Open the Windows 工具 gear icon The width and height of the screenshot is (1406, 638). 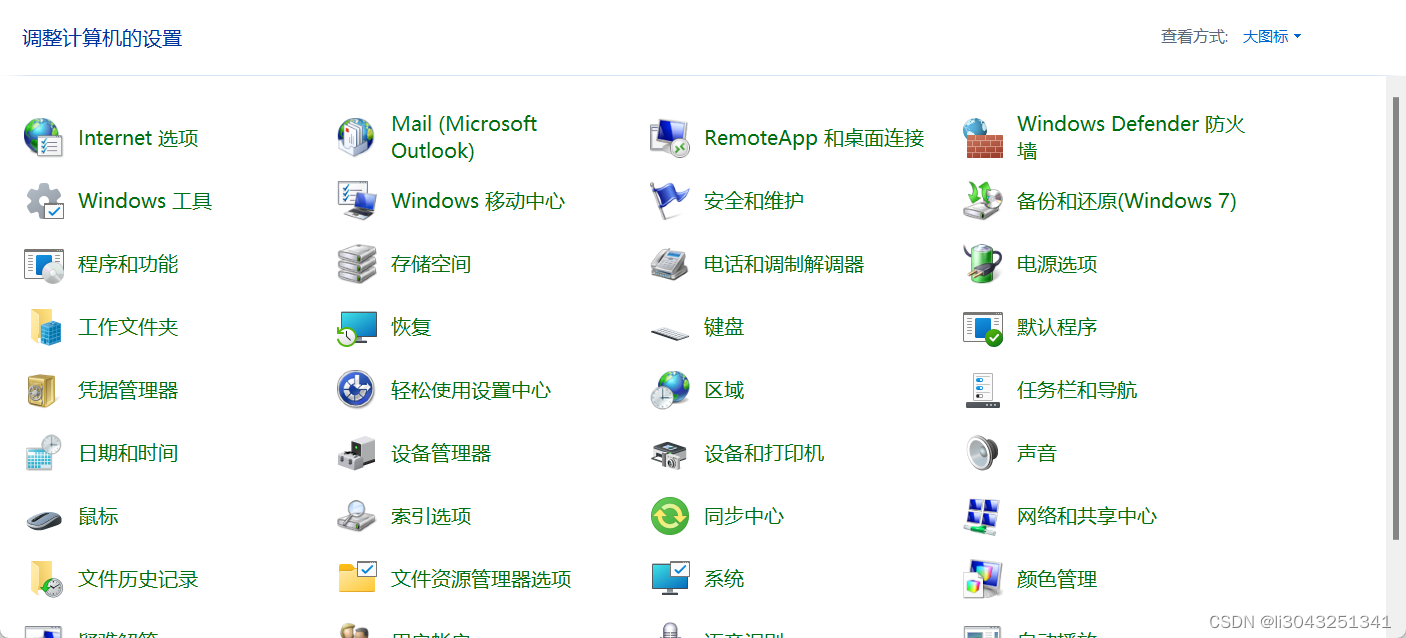coord(43,201)
